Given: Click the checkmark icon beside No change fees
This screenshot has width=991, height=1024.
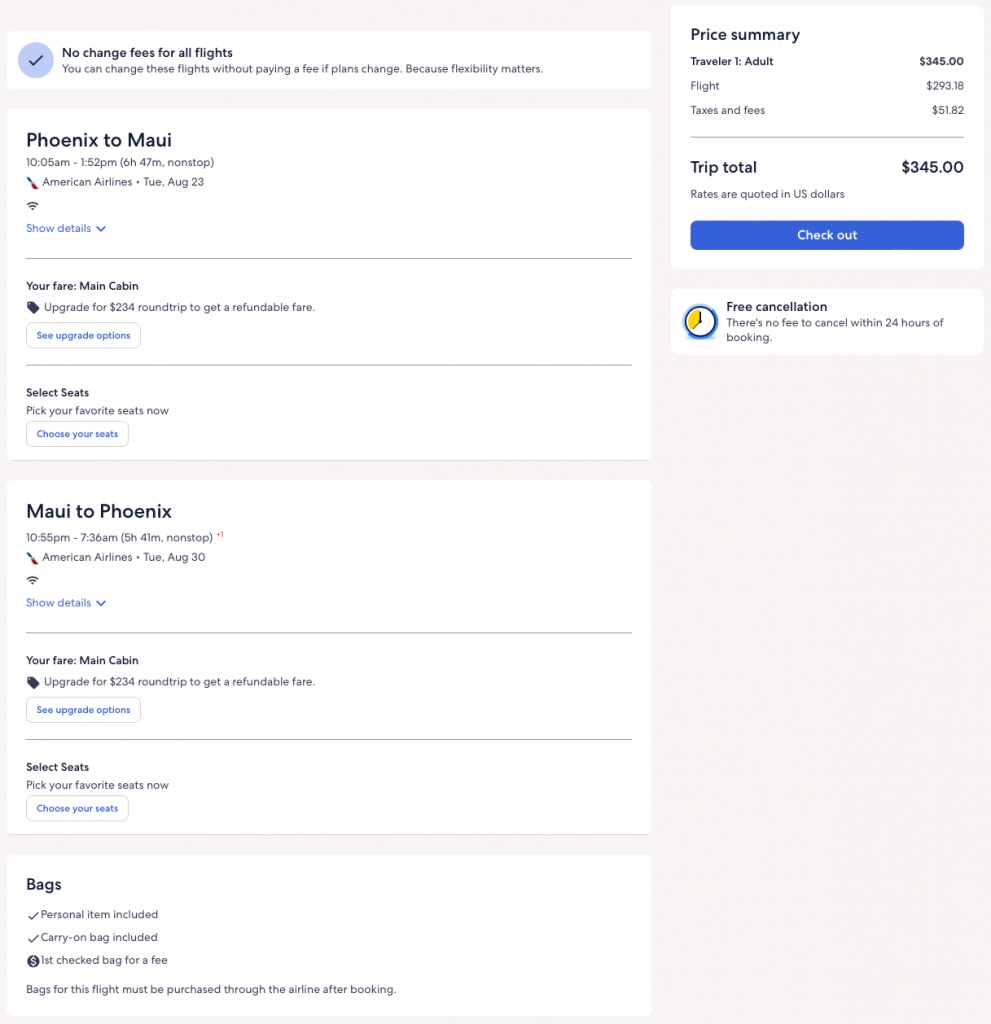Looking at the screenshot, I should click(x=36, y=60).
